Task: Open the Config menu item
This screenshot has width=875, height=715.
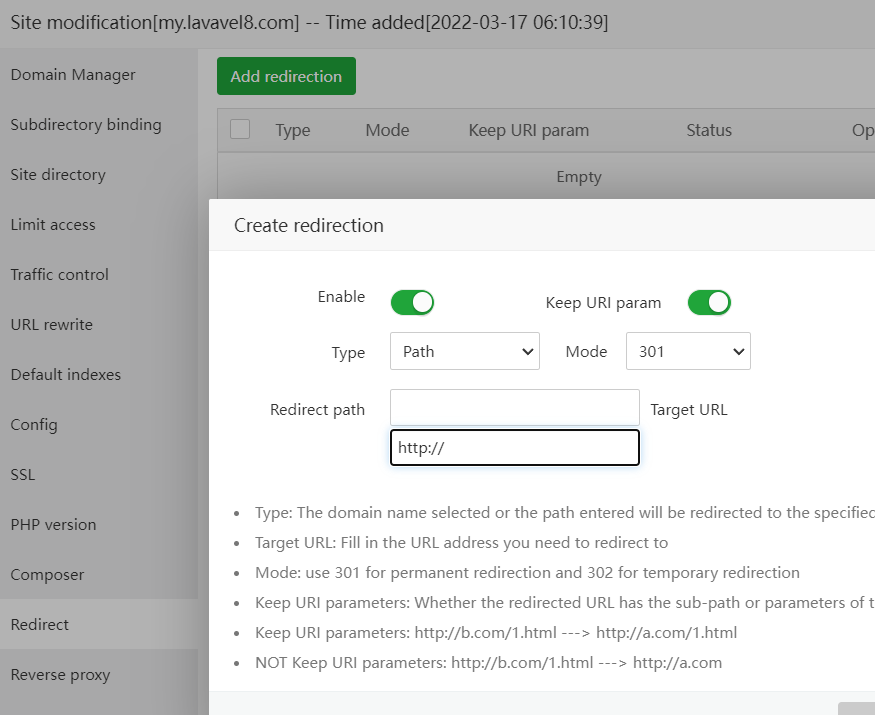Action: point(34,425)
